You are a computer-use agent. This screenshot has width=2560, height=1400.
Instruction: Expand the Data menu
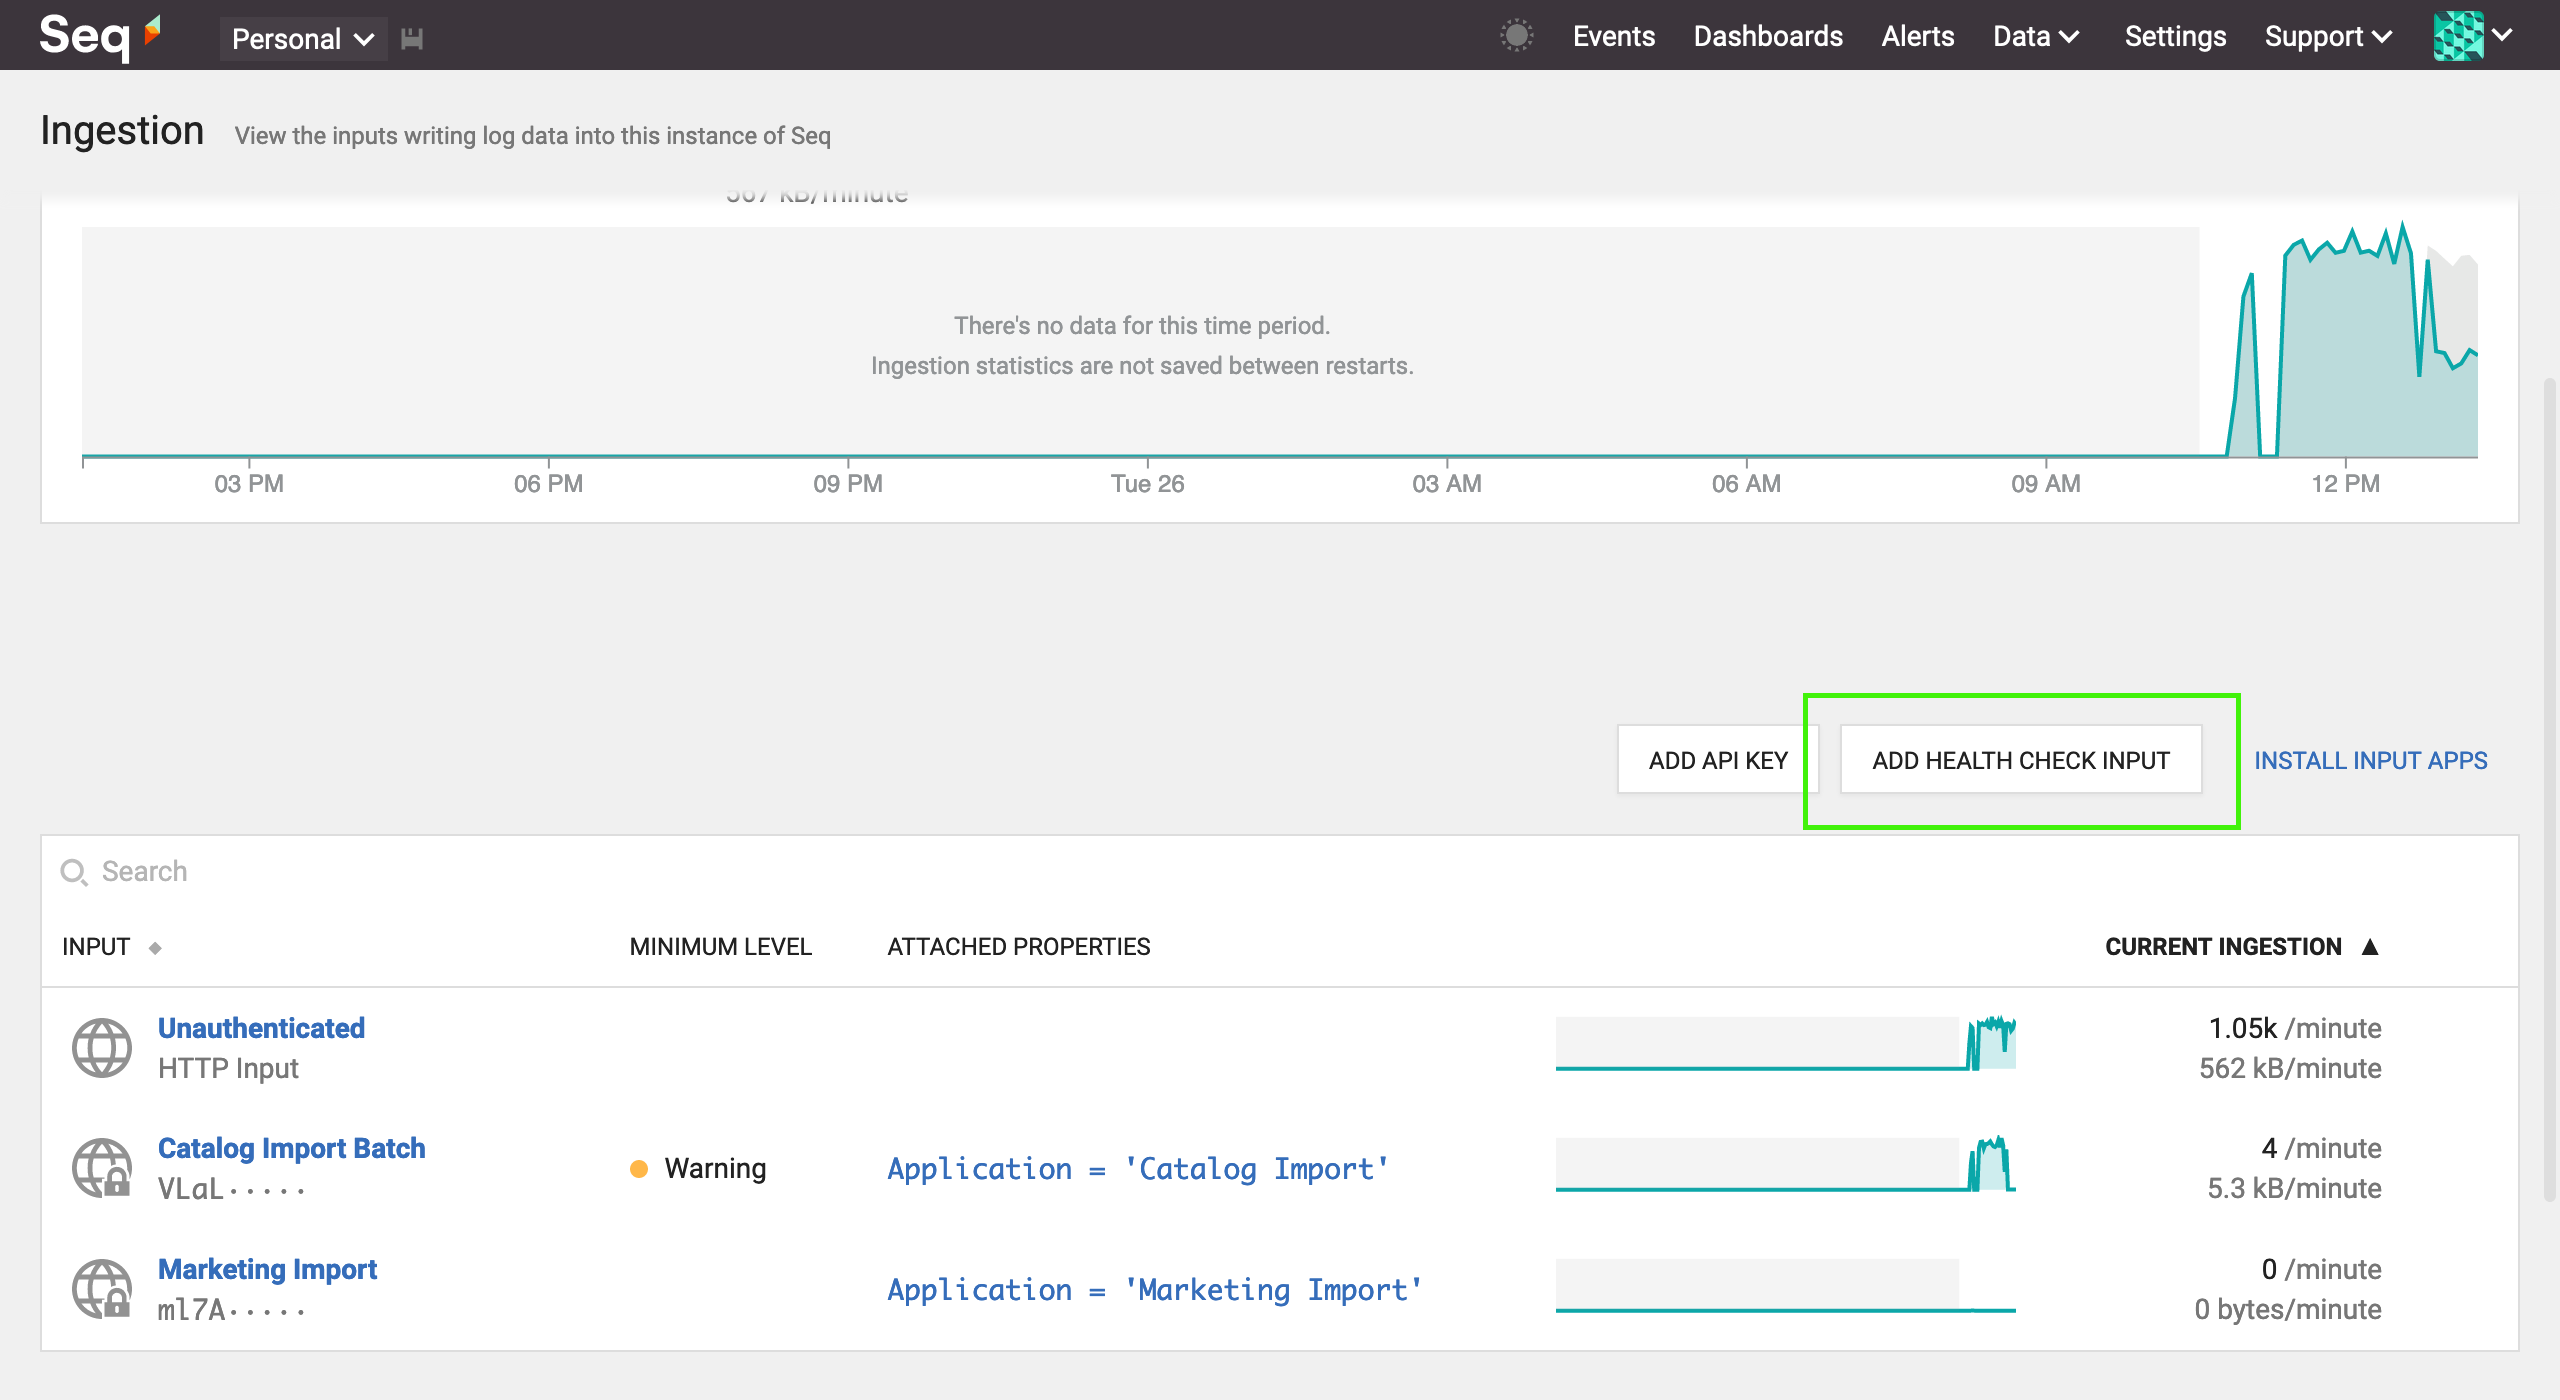(x=2035, y=36)
